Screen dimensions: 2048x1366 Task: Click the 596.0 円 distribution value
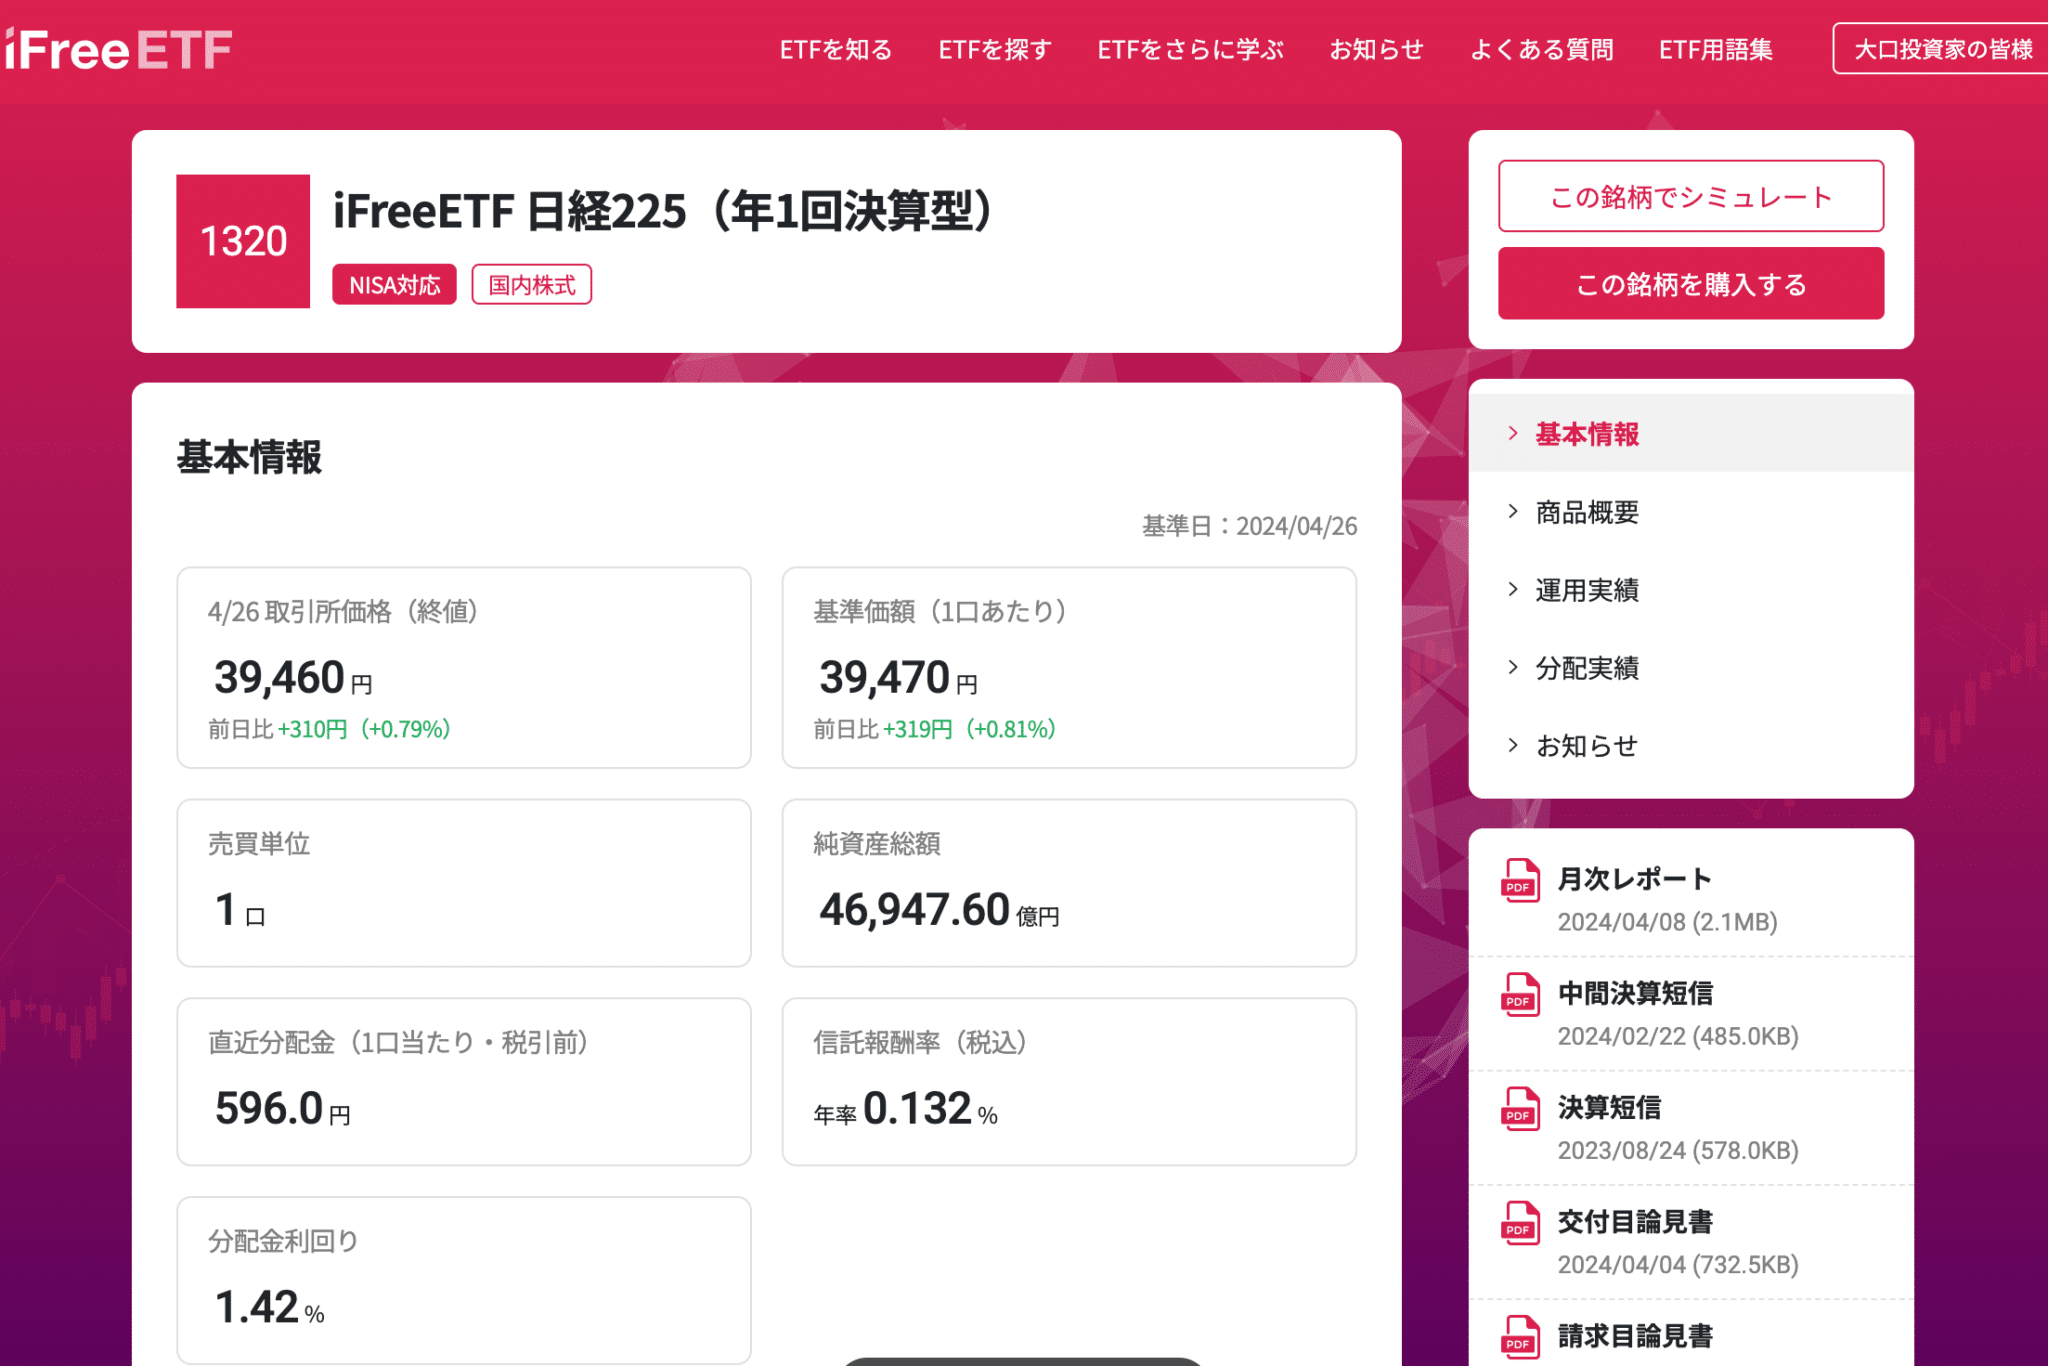coord(283,1109)
